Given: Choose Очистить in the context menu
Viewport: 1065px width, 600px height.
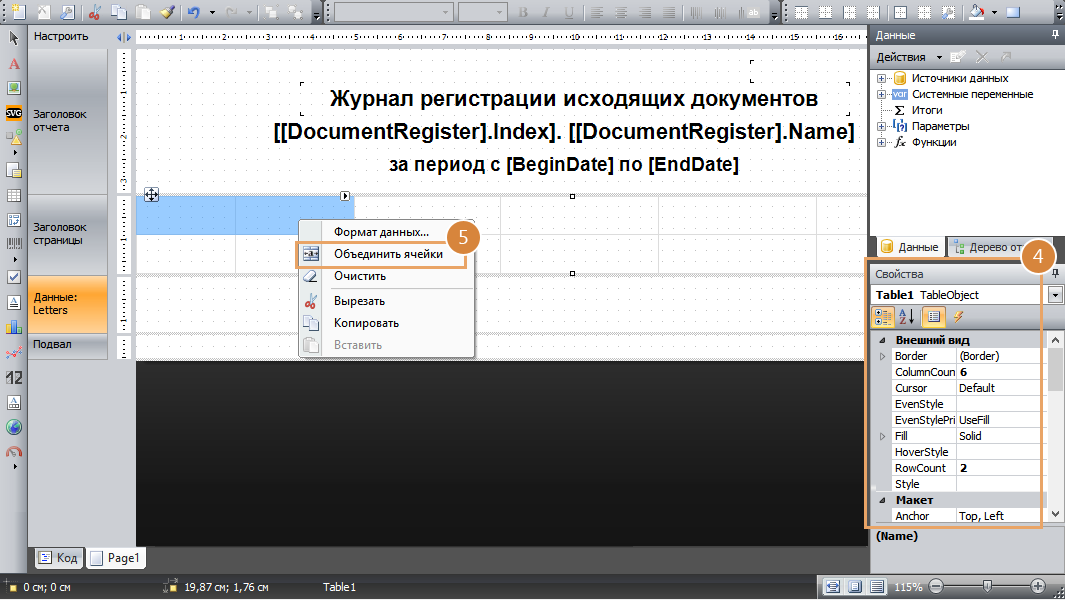Looking at the screenshot, I should coord(385,276).
